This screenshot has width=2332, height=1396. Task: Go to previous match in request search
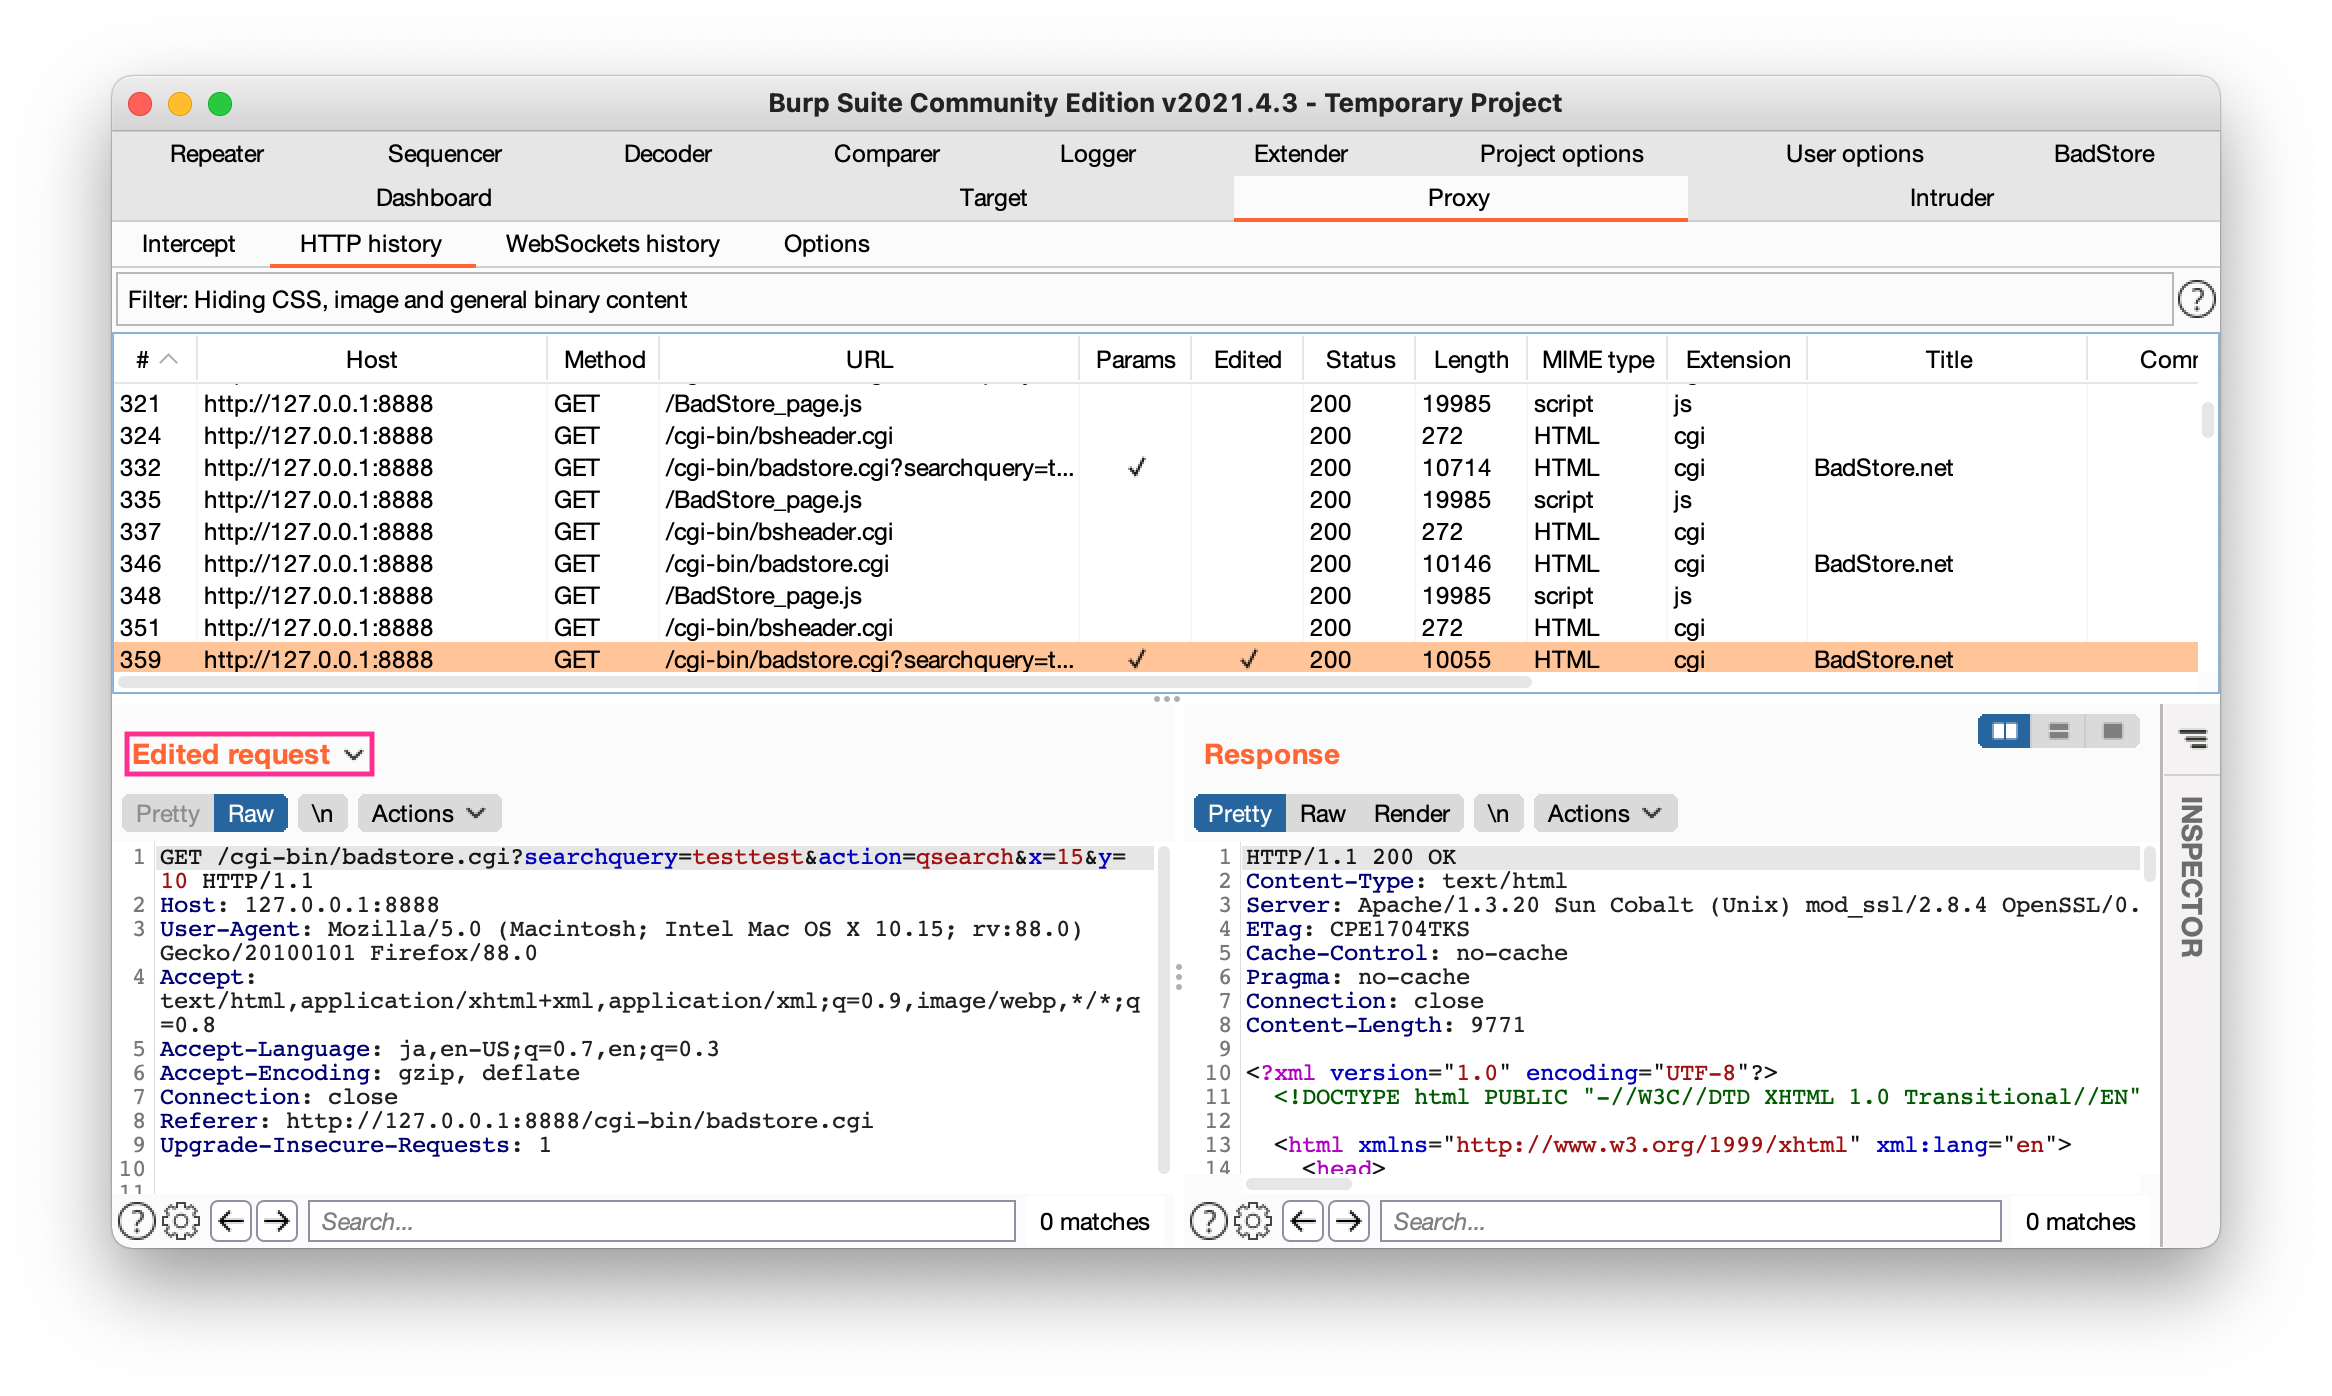point(231,1221)
